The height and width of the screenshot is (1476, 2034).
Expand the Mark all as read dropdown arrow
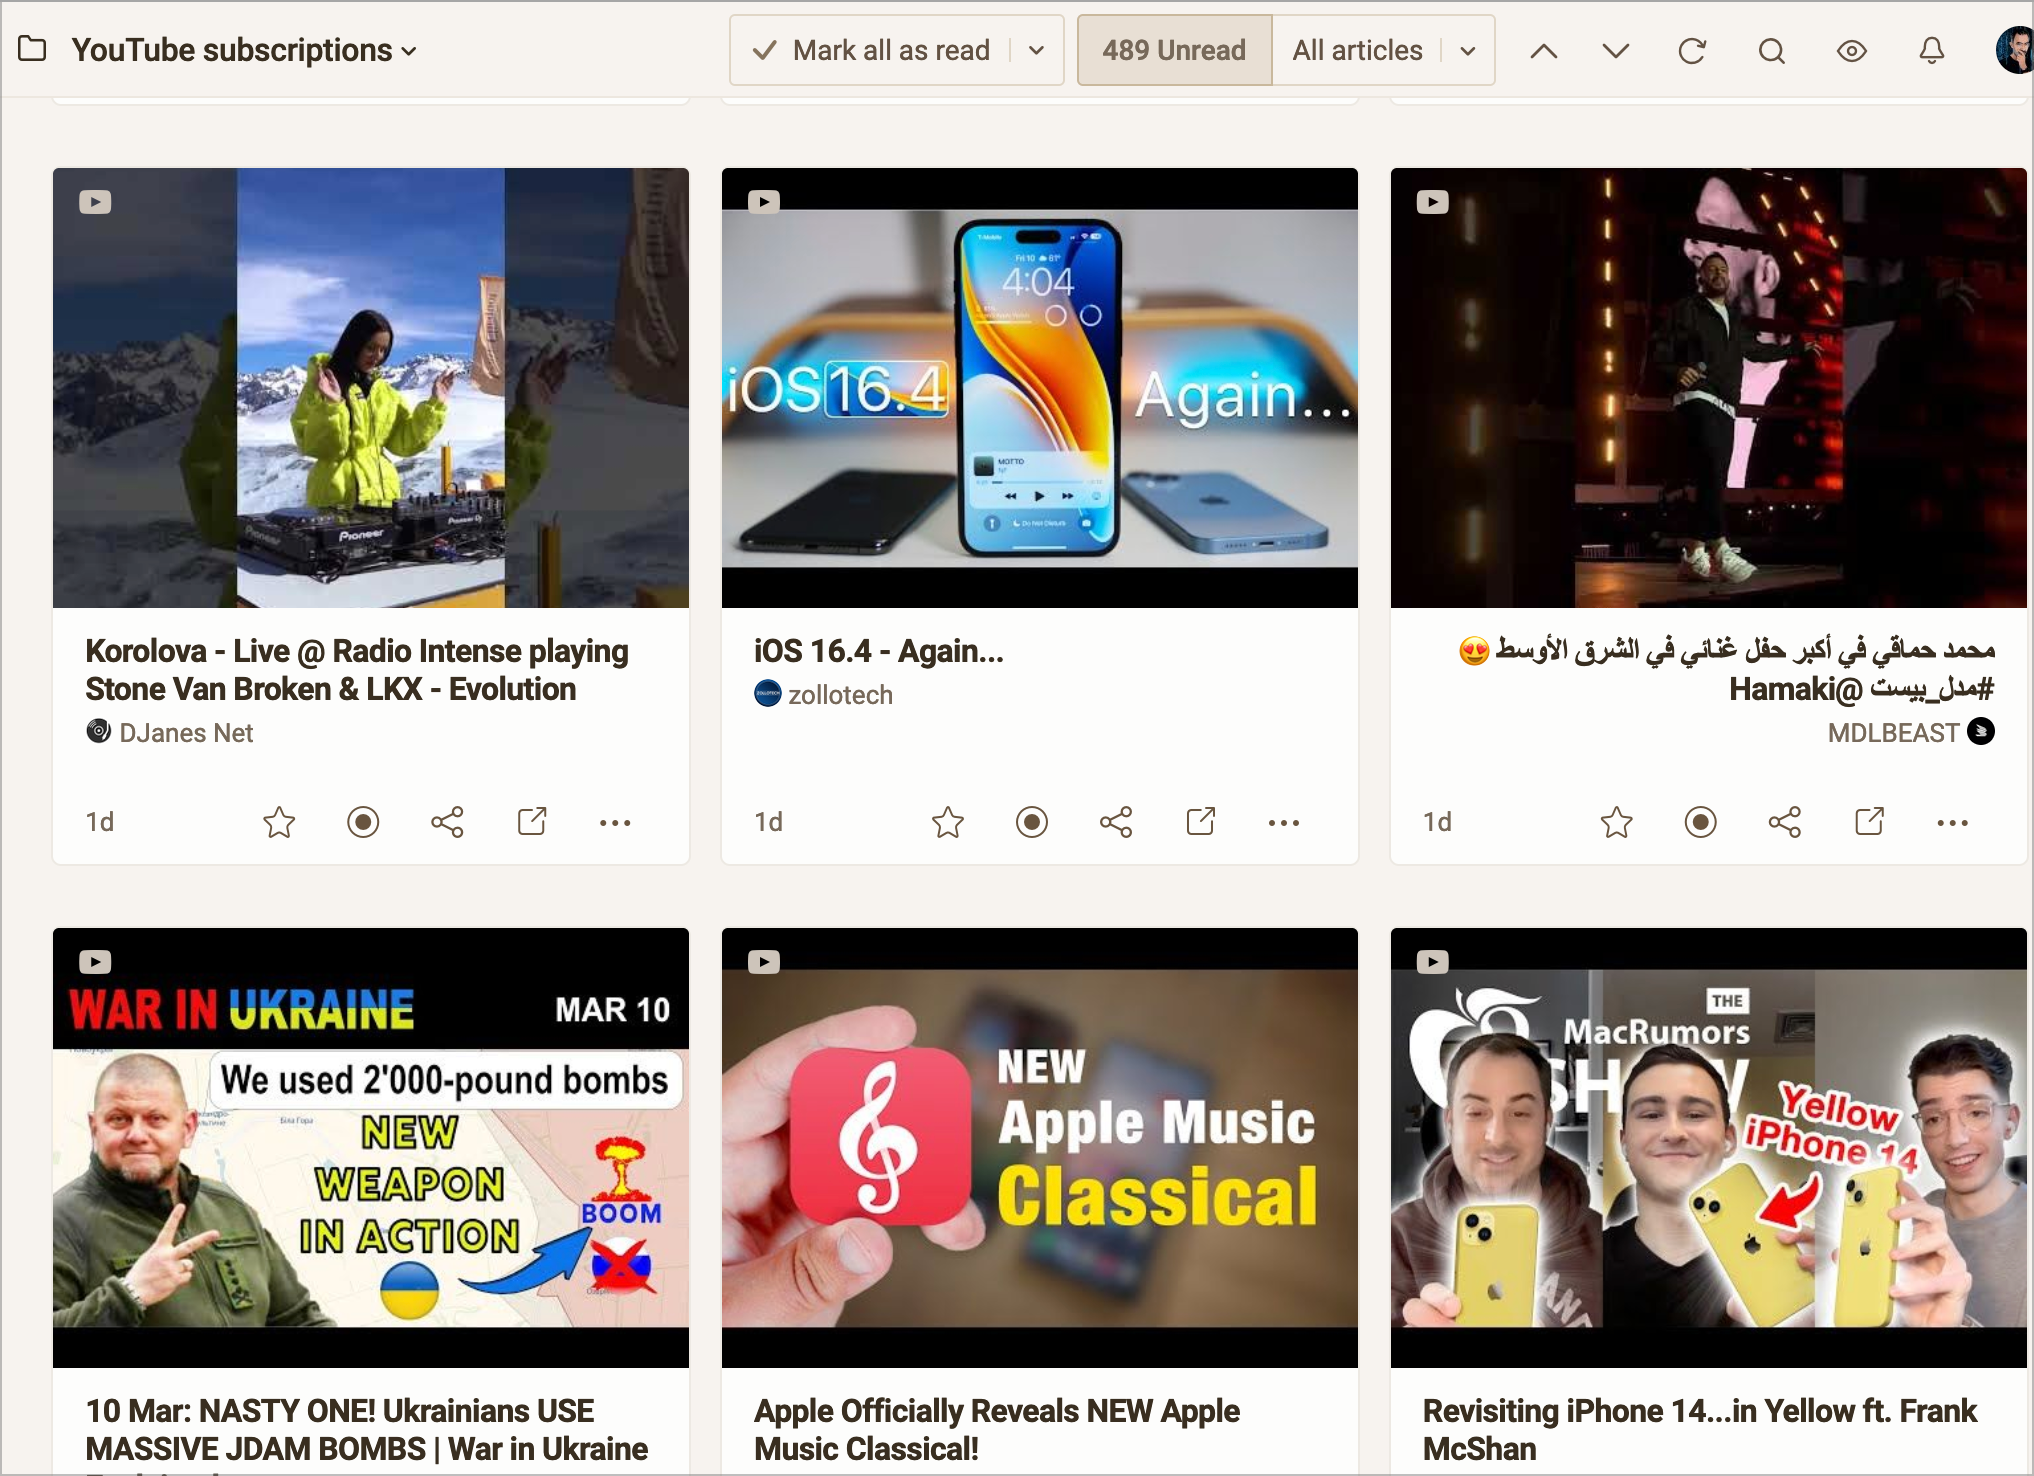click(x=1037, y=49)
